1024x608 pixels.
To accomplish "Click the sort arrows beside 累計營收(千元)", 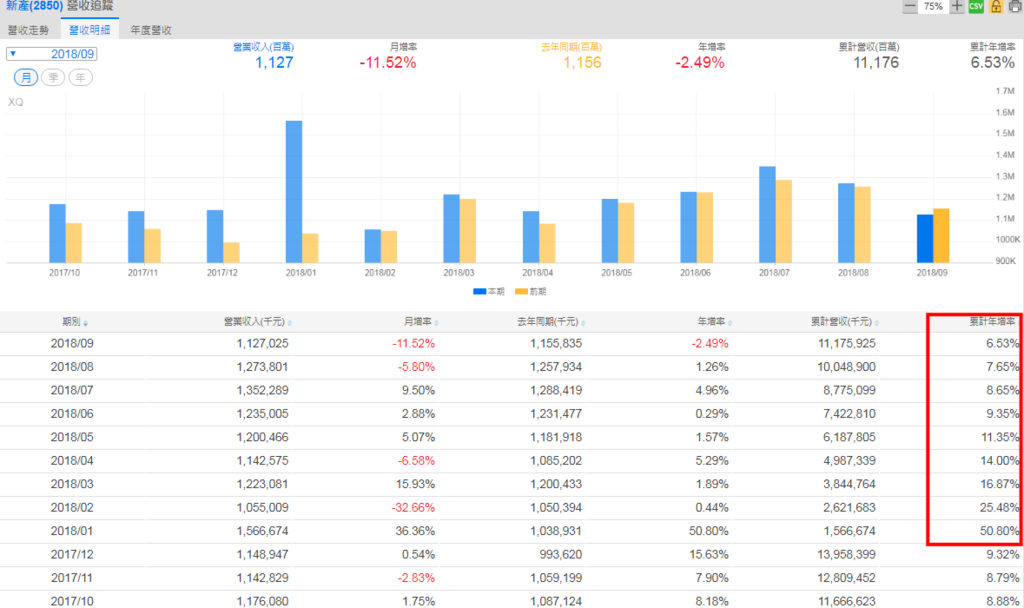I will click(876, 323).
